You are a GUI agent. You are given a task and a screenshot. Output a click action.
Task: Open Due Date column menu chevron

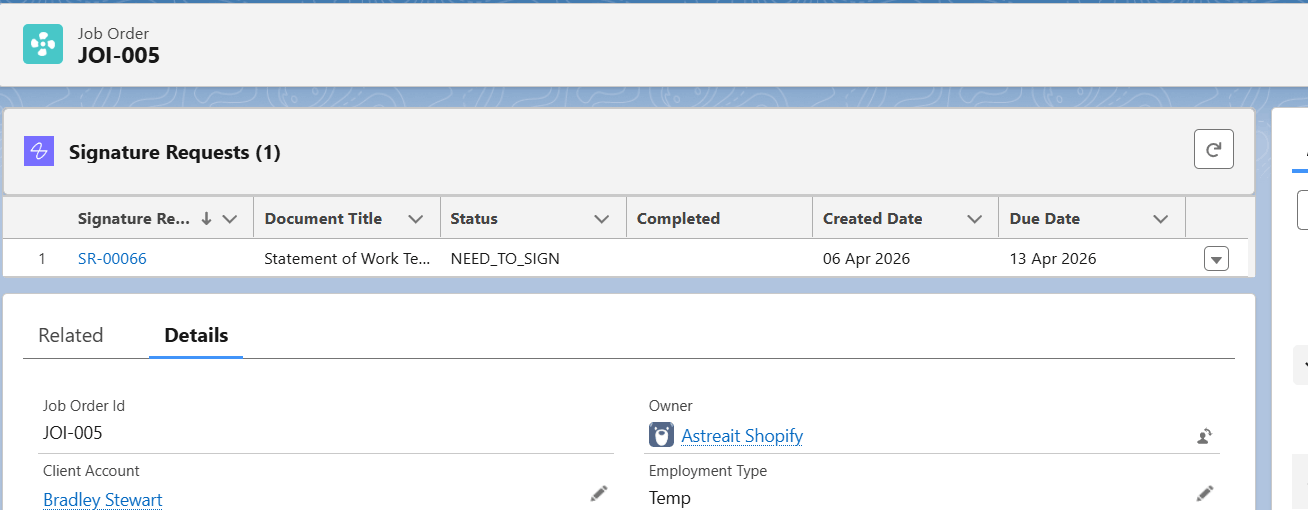pyautogui.click(x=1161, y=219)
